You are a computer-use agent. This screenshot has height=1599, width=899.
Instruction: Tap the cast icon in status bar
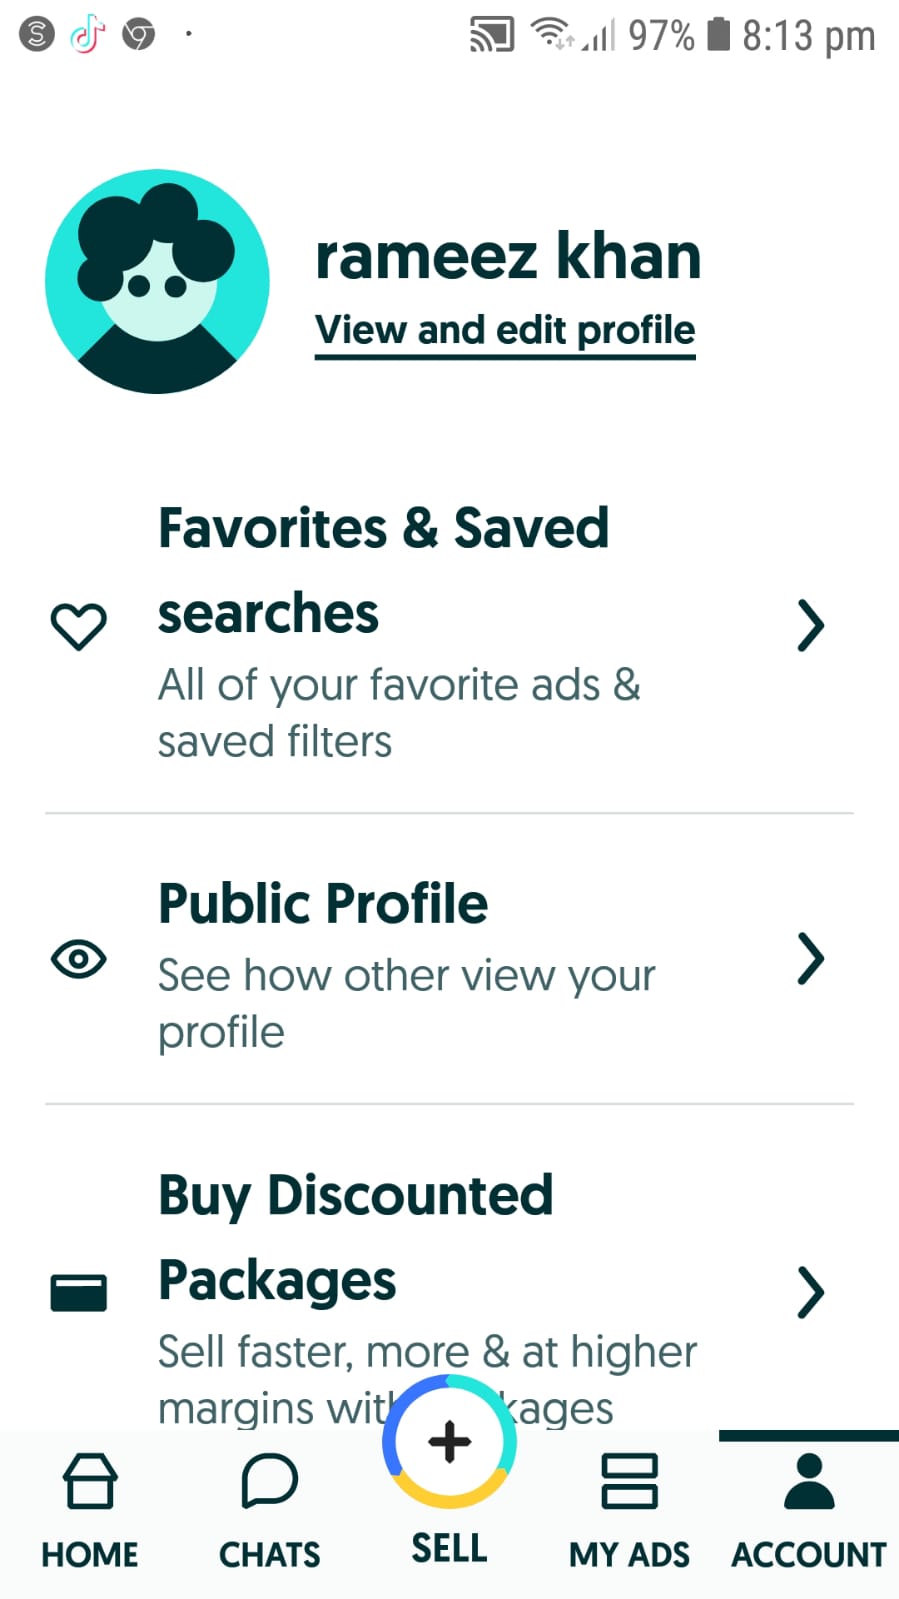click(x=492, y=35)
